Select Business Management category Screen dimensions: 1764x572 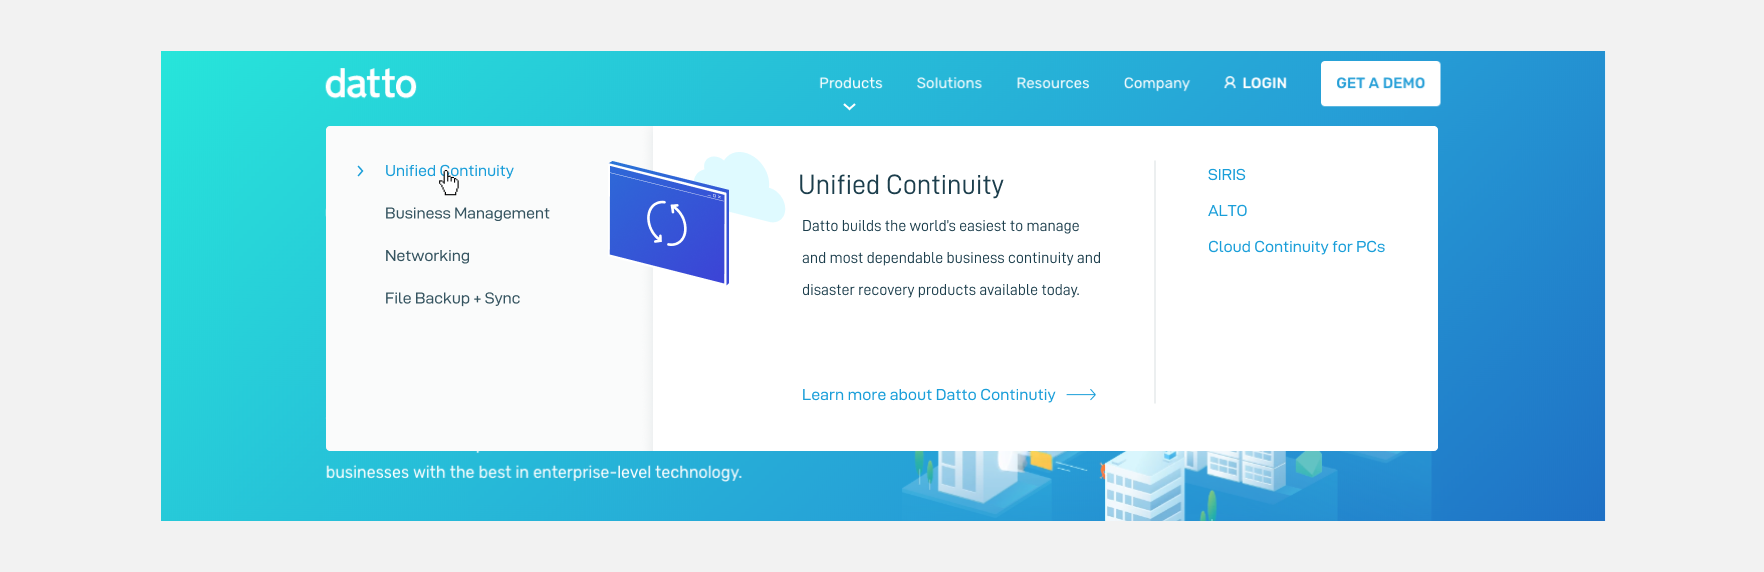click(467, 213)
